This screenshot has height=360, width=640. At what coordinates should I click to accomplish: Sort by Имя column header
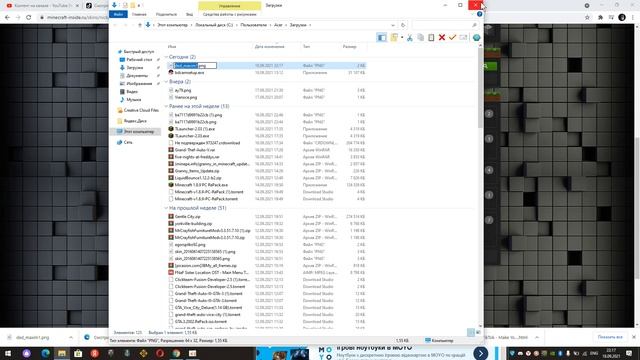click(x=172, y=47)
